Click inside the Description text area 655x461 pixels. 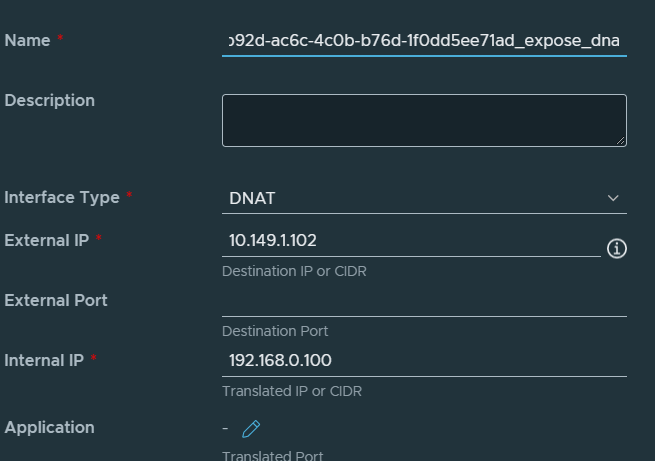tap(424, 120)
